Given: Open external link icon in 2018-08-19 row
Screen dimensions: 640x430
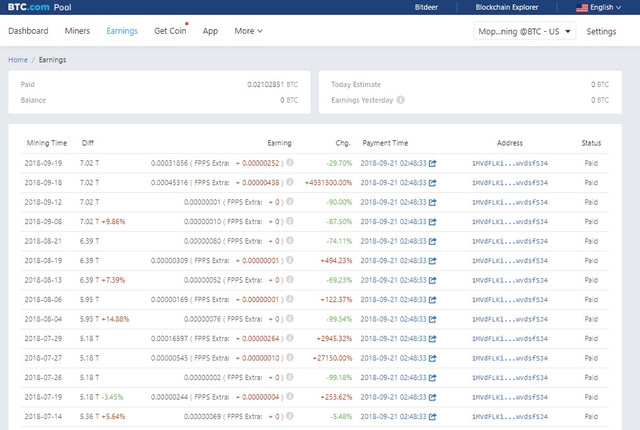Looking at the screenshot, I should [433, 261].
